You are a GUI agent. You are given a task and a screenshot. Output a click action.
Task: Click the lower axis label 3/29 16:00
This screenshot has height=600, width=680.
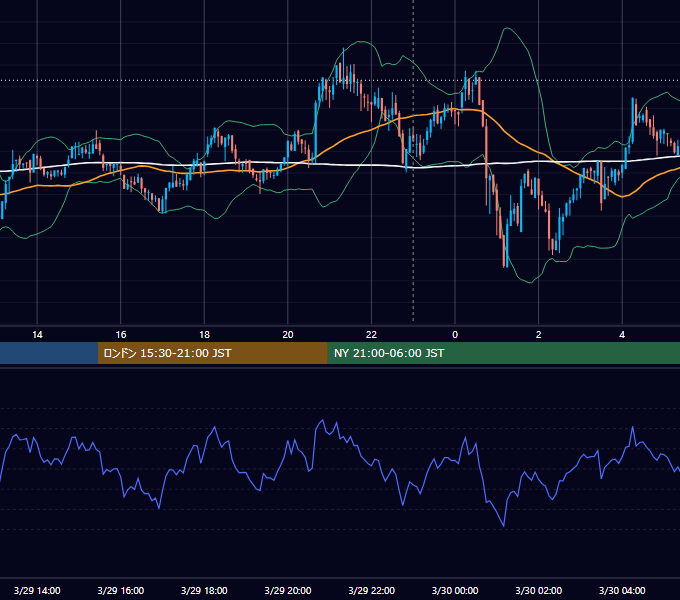point(121,590)
